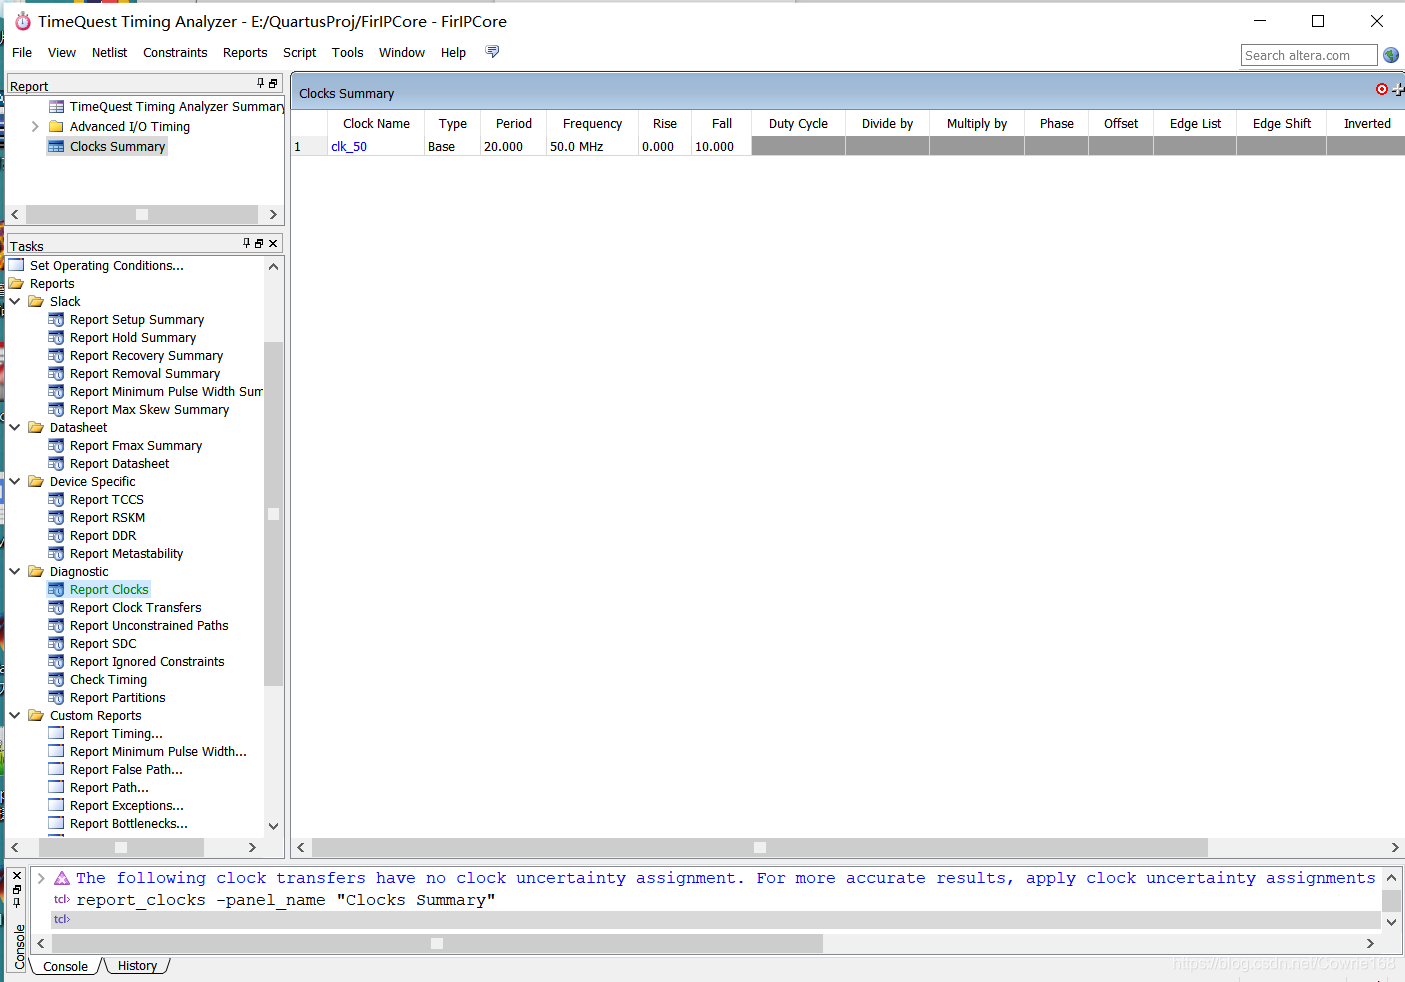
Task: Float the Tasks panel with the undock icon
Action: (259, 243)
